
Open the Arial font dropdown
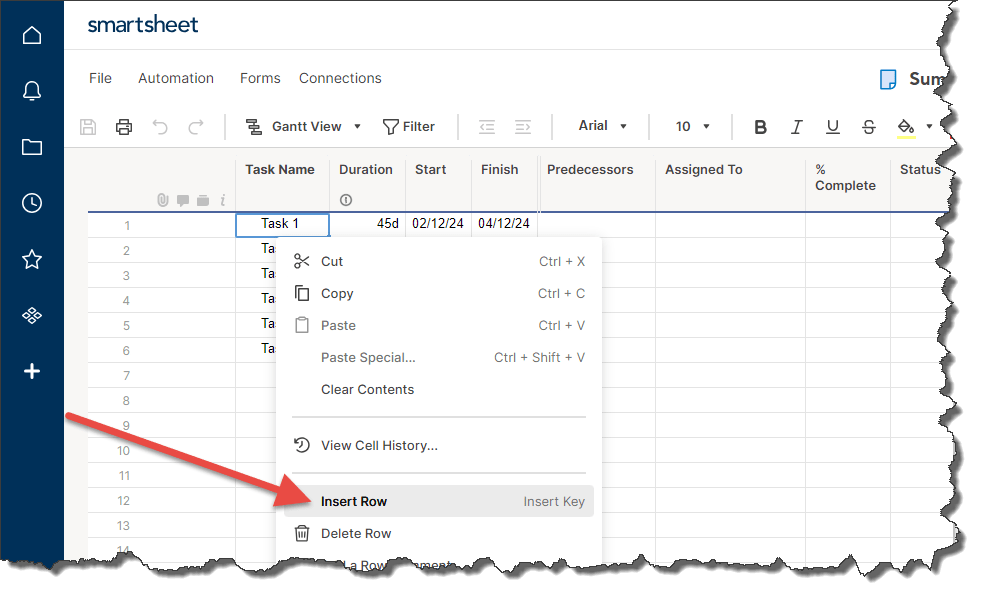pyautogui.click(x=602, y=126)
